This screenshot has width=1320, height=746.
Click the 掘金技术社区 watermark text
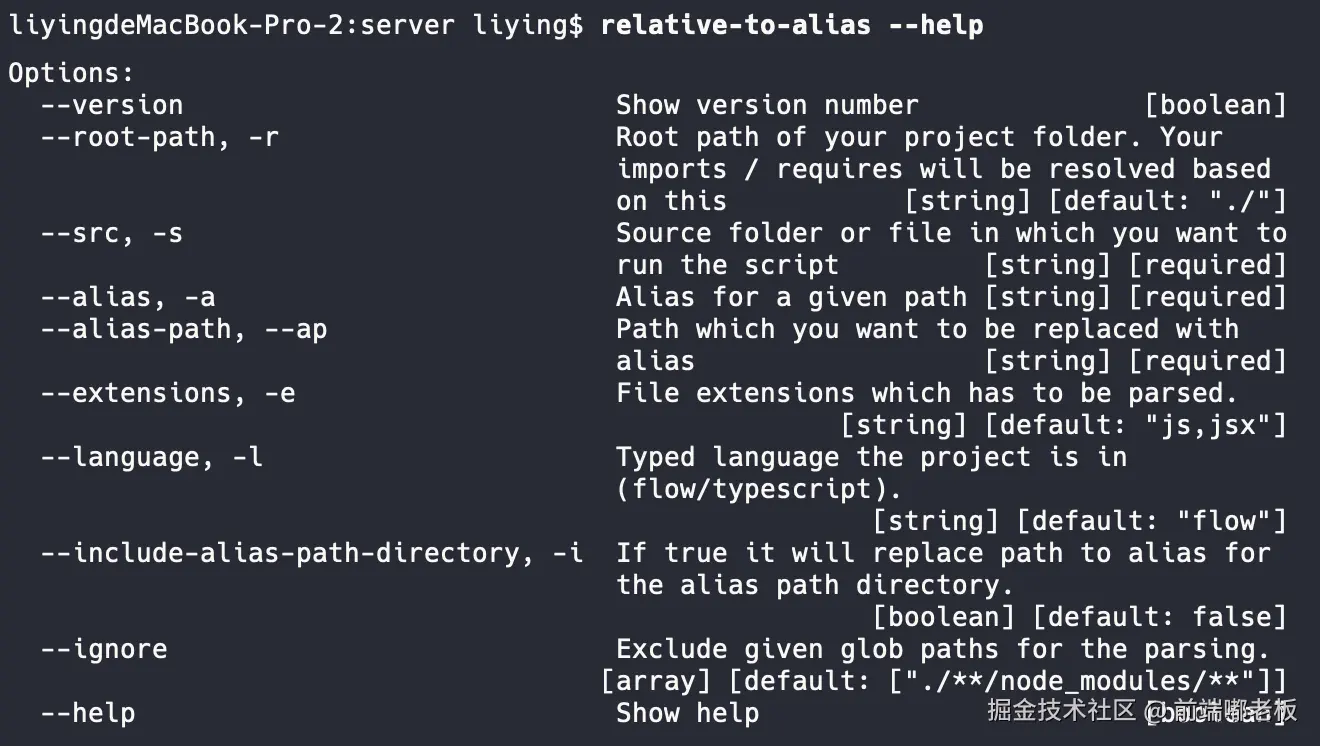1062,711
